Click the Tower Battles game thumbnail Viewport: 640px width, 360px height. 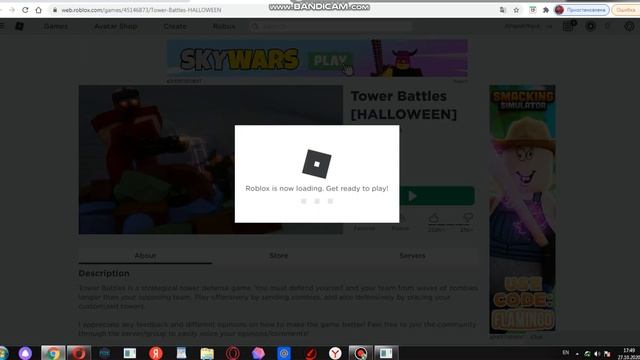211,160
